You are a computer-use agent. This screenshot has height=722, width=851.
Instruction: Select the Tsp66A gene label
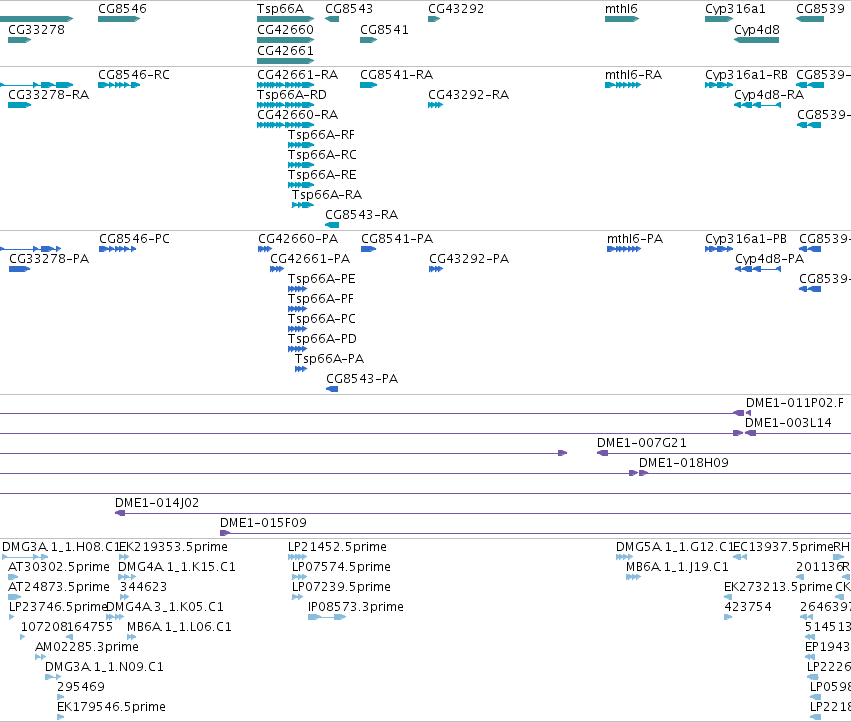(x=280, y=9)
